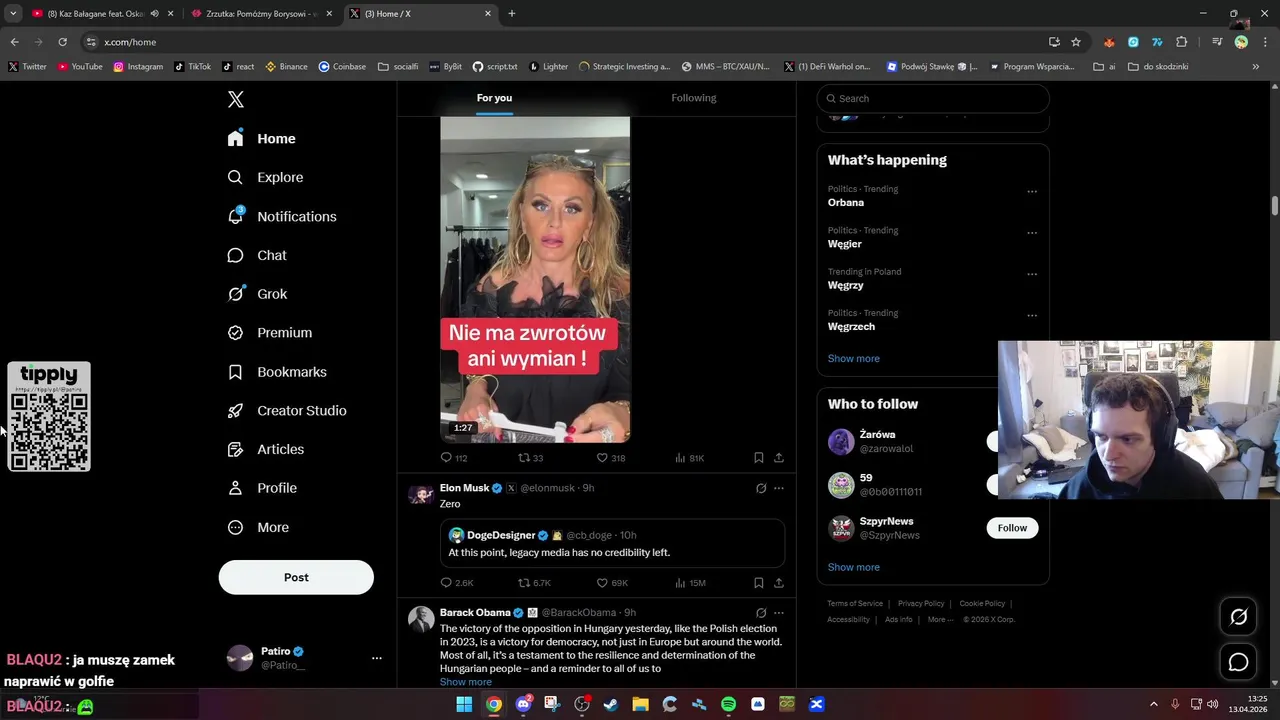This screenshot has width=1280, height=720.
Task: Open Terms of Service link
Action: coord(855,604)
